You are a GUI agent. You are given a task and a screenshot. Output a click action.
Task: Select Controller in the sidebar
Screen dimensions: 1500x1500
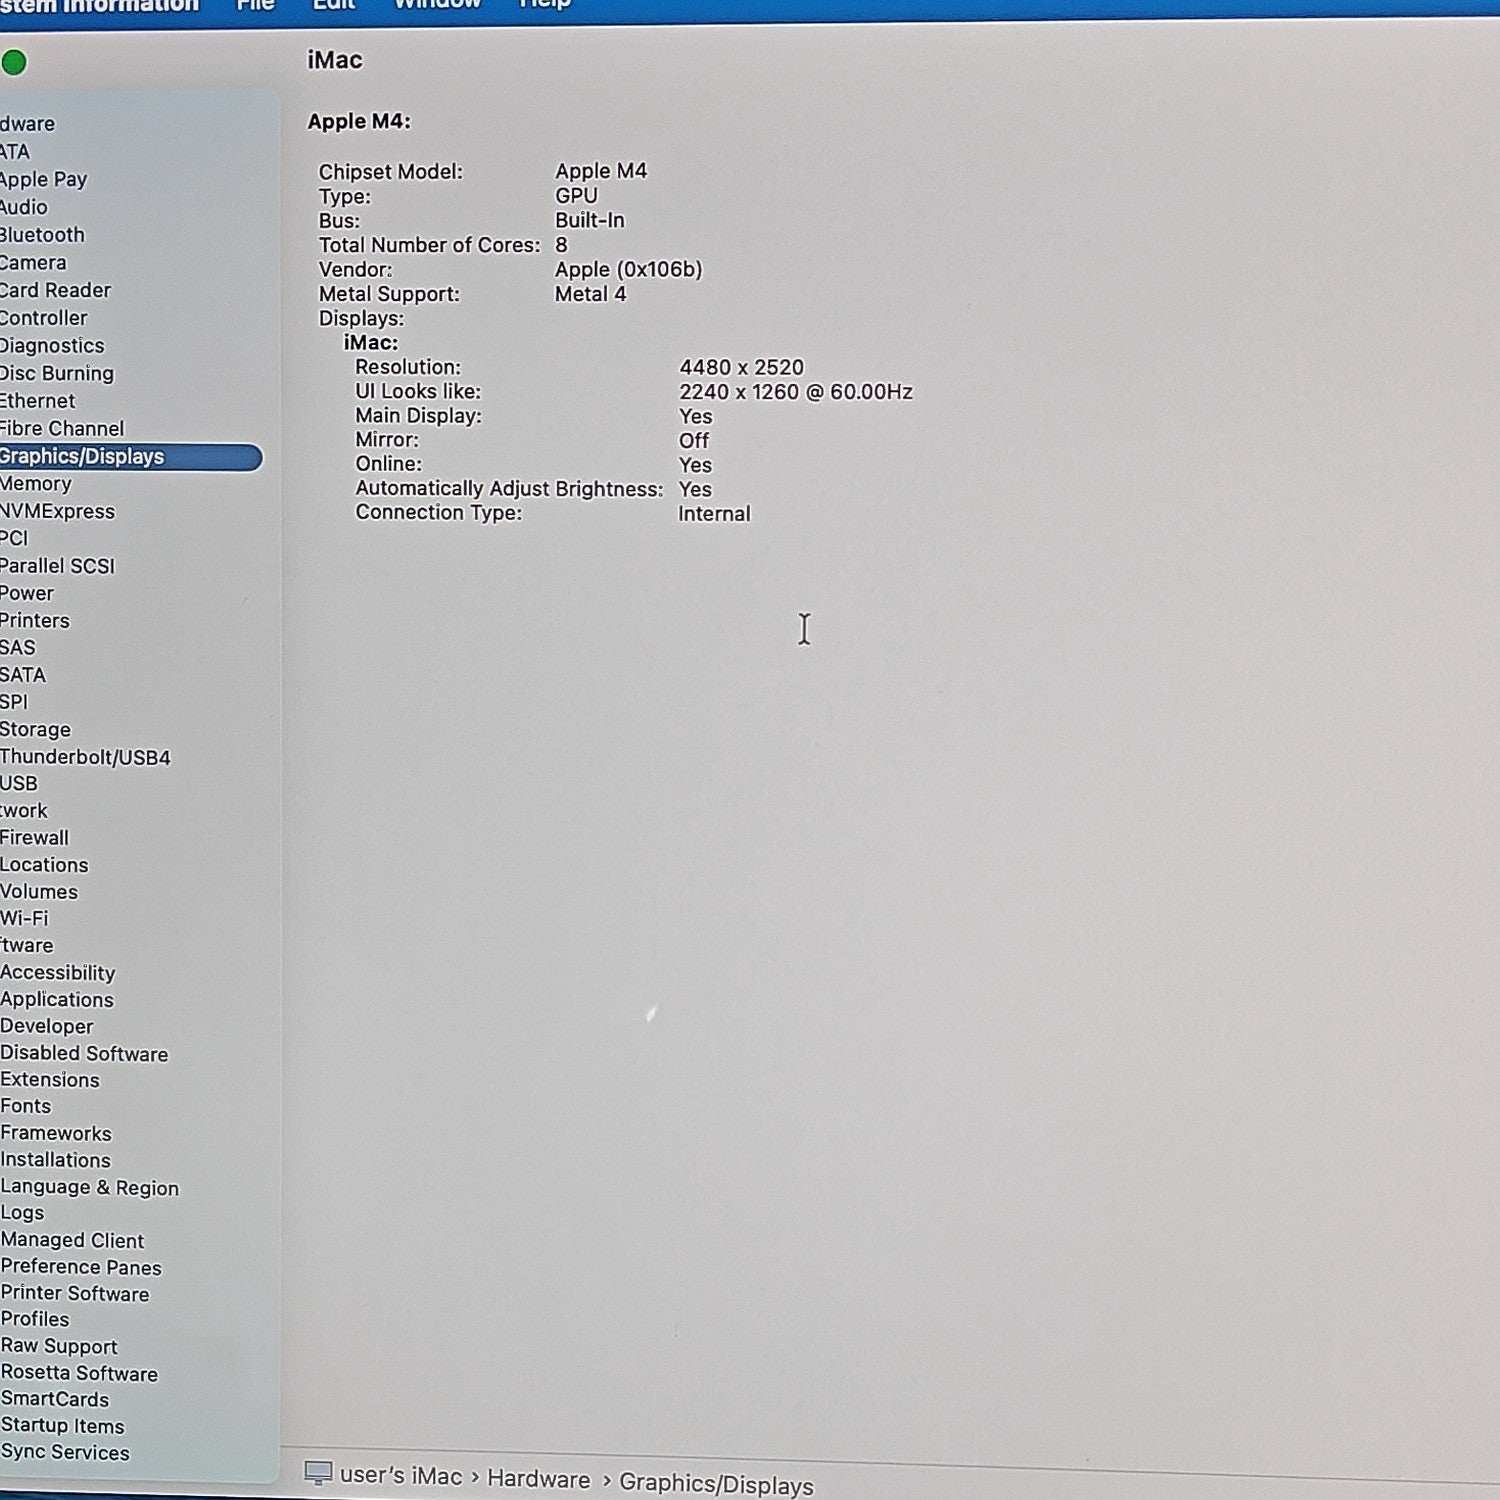(44, 318)
